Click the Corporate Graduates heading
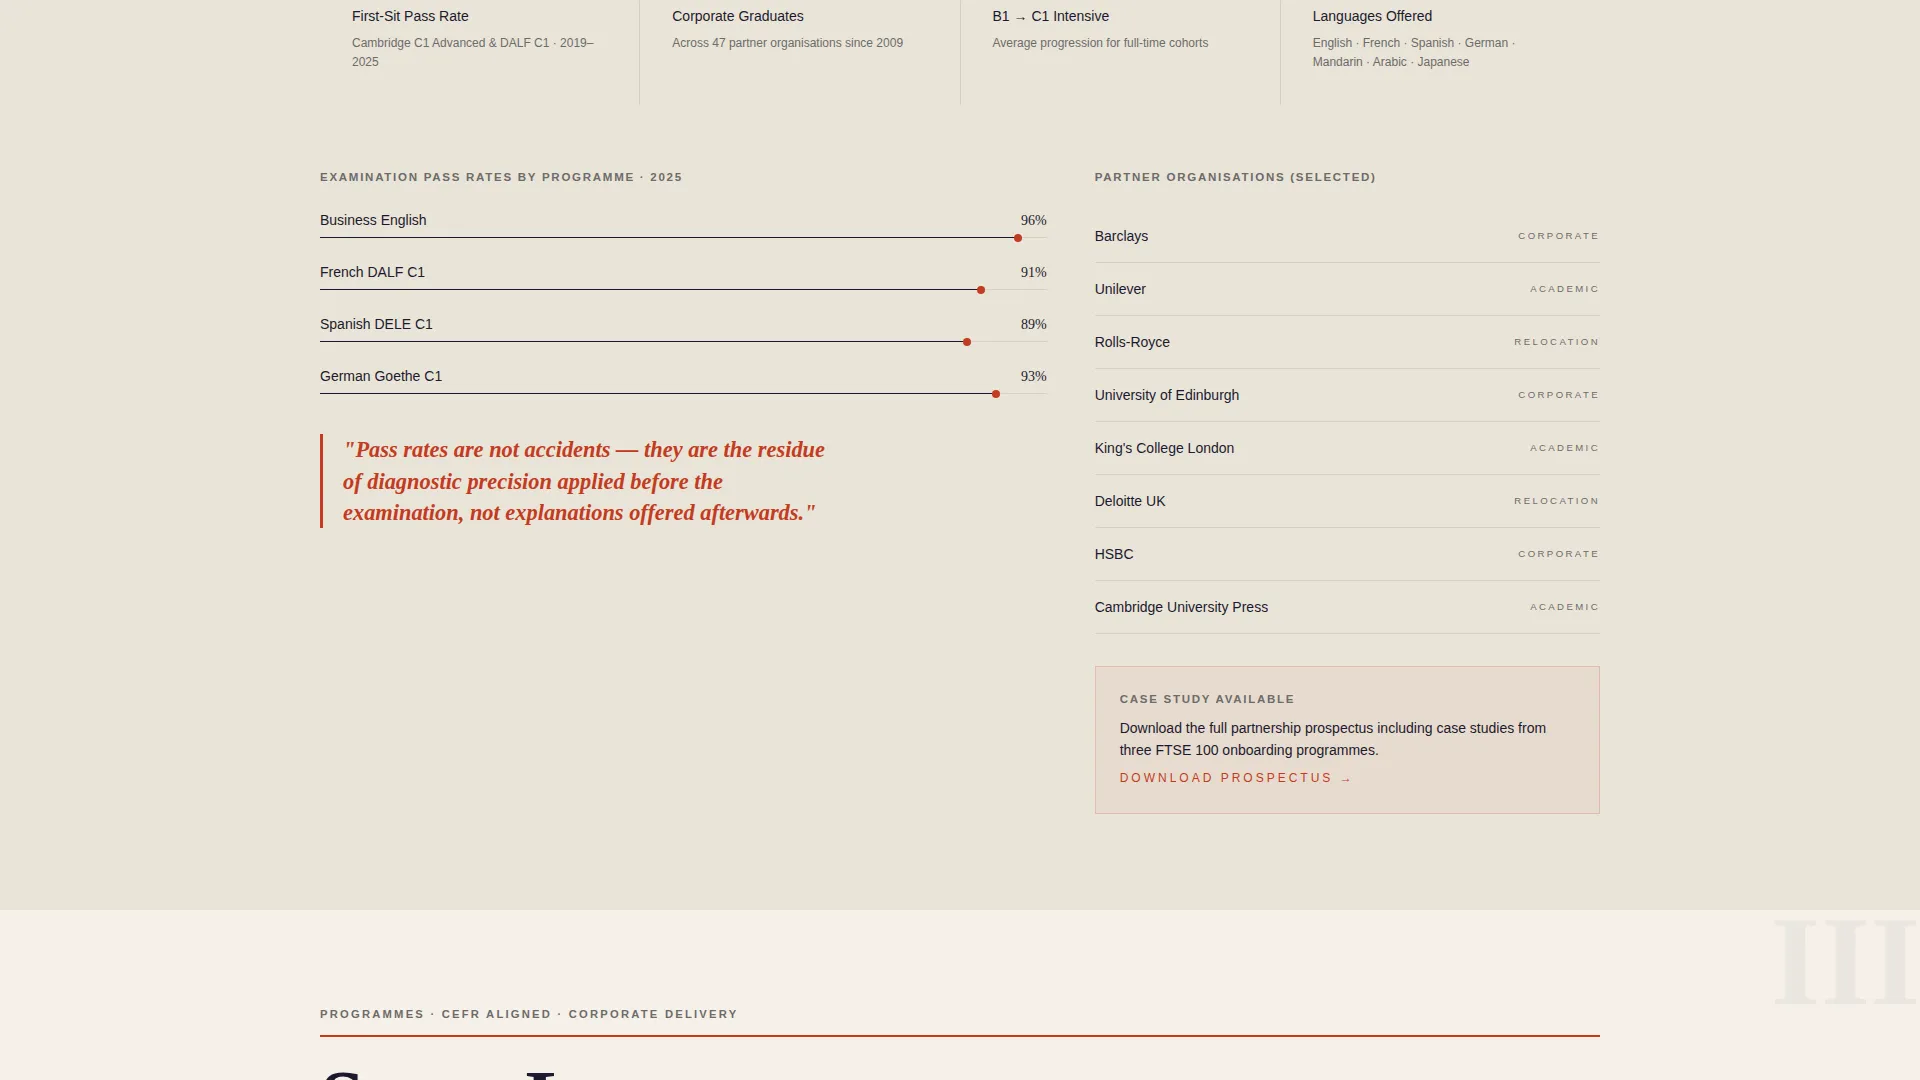The image size is (1920, 1080). coord(738,16)
